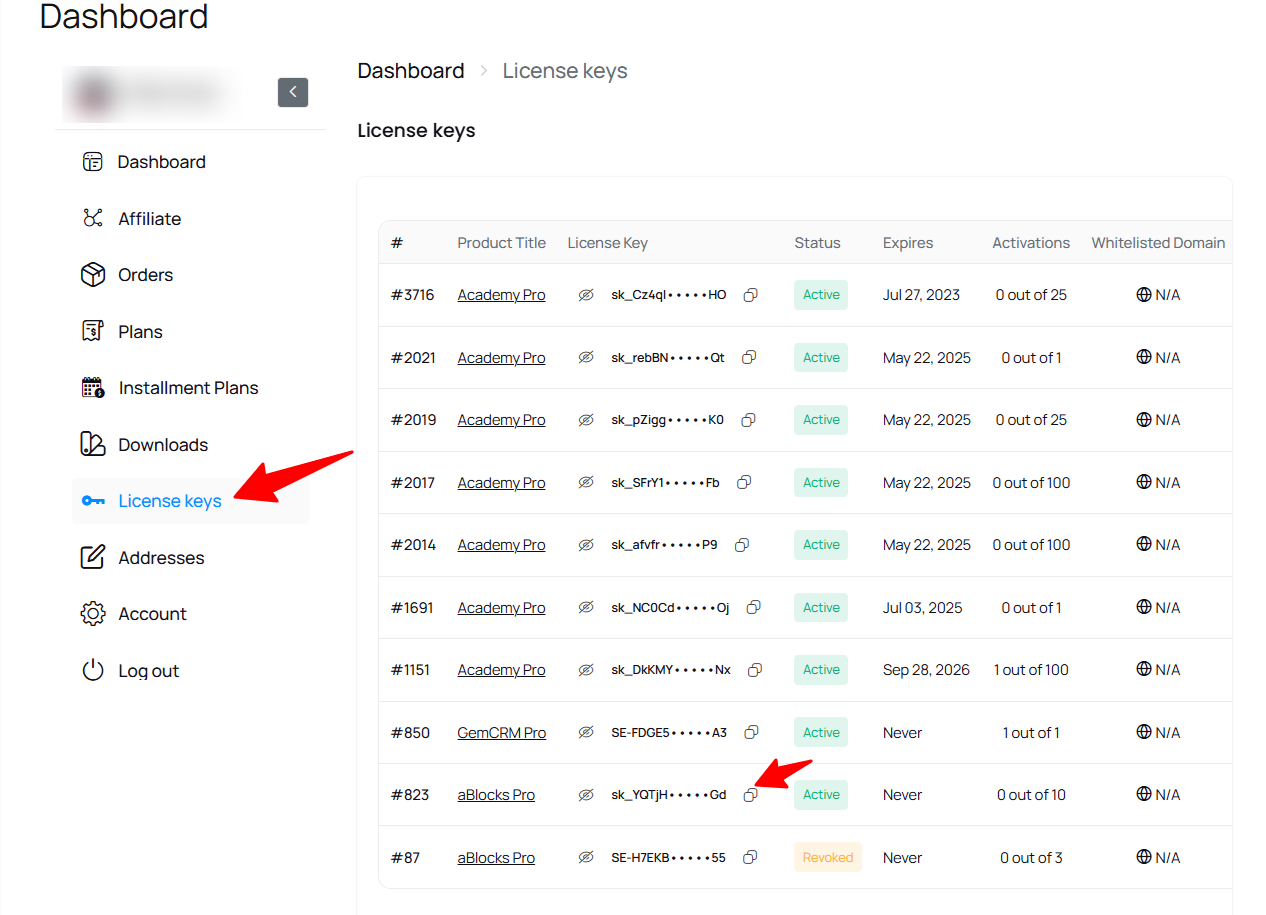1266x915 pixels.
Task: Toggle key visibility for order #1691
Action: coord(586,608)
